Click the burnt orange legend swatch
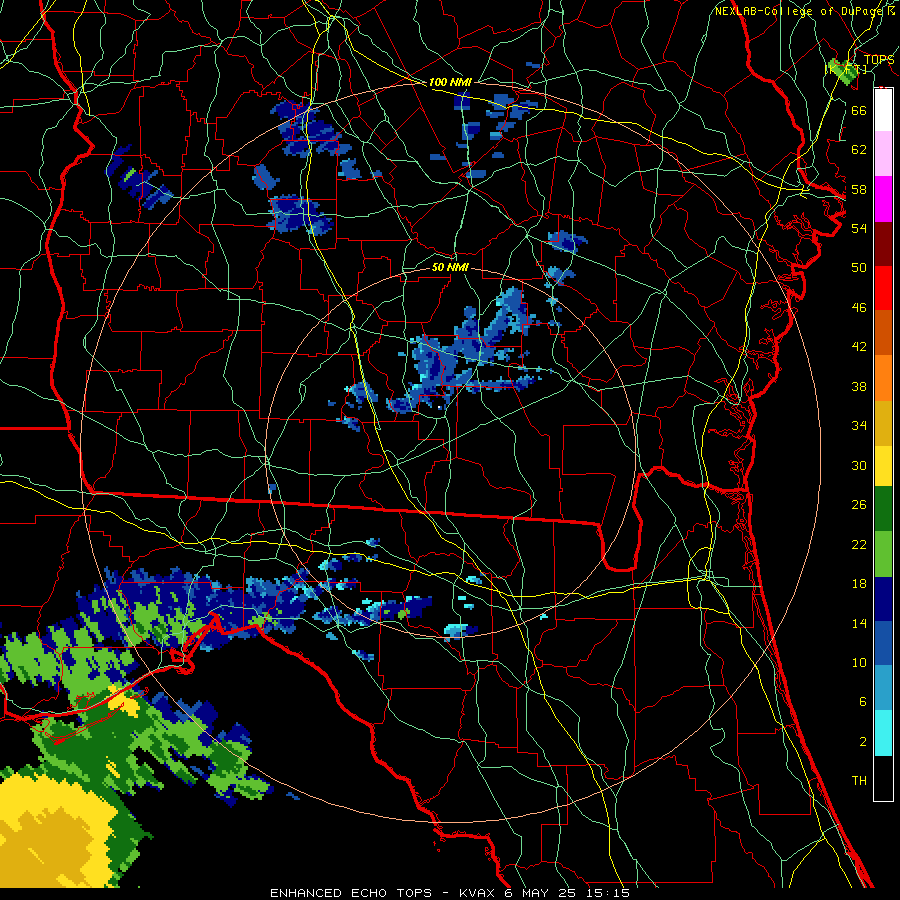 (x=883, y=332)
